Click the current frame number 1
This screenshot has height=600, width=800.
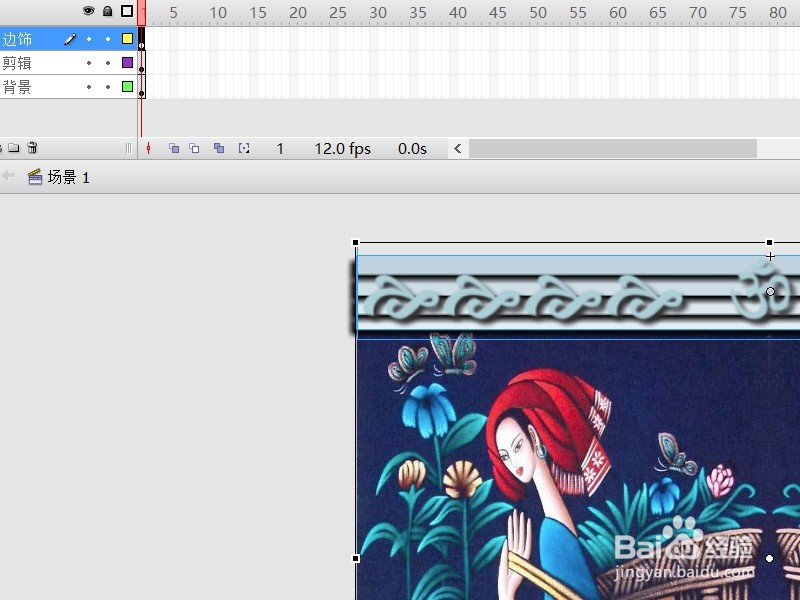(280, 148)
